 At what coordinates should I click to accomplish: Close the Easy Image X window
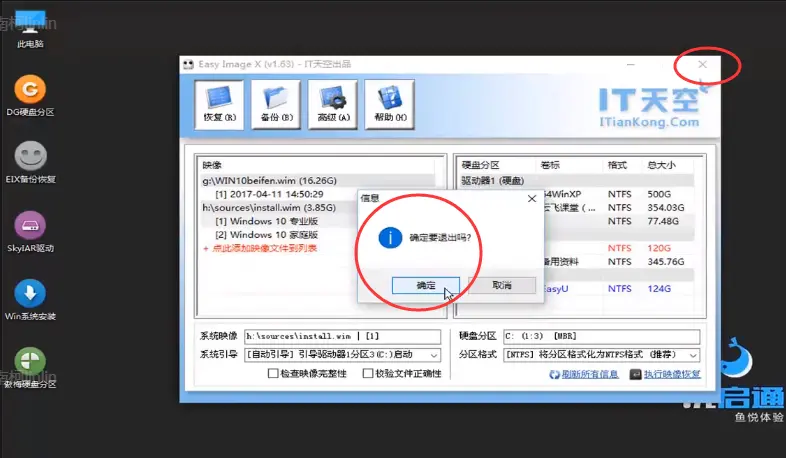[702, 64]
